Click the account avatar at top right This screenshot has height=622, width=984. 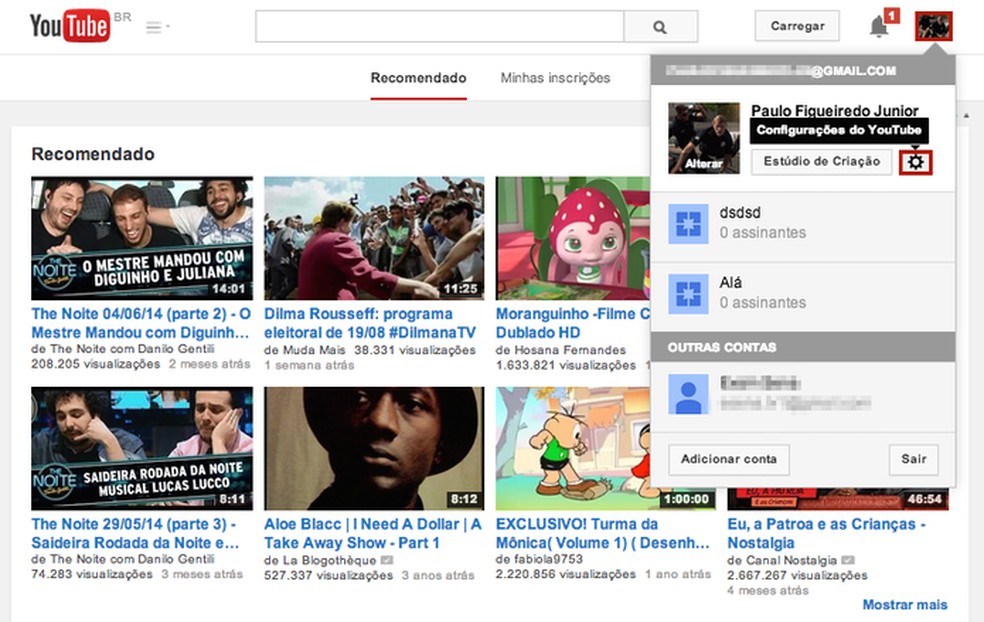coord(934,26)
